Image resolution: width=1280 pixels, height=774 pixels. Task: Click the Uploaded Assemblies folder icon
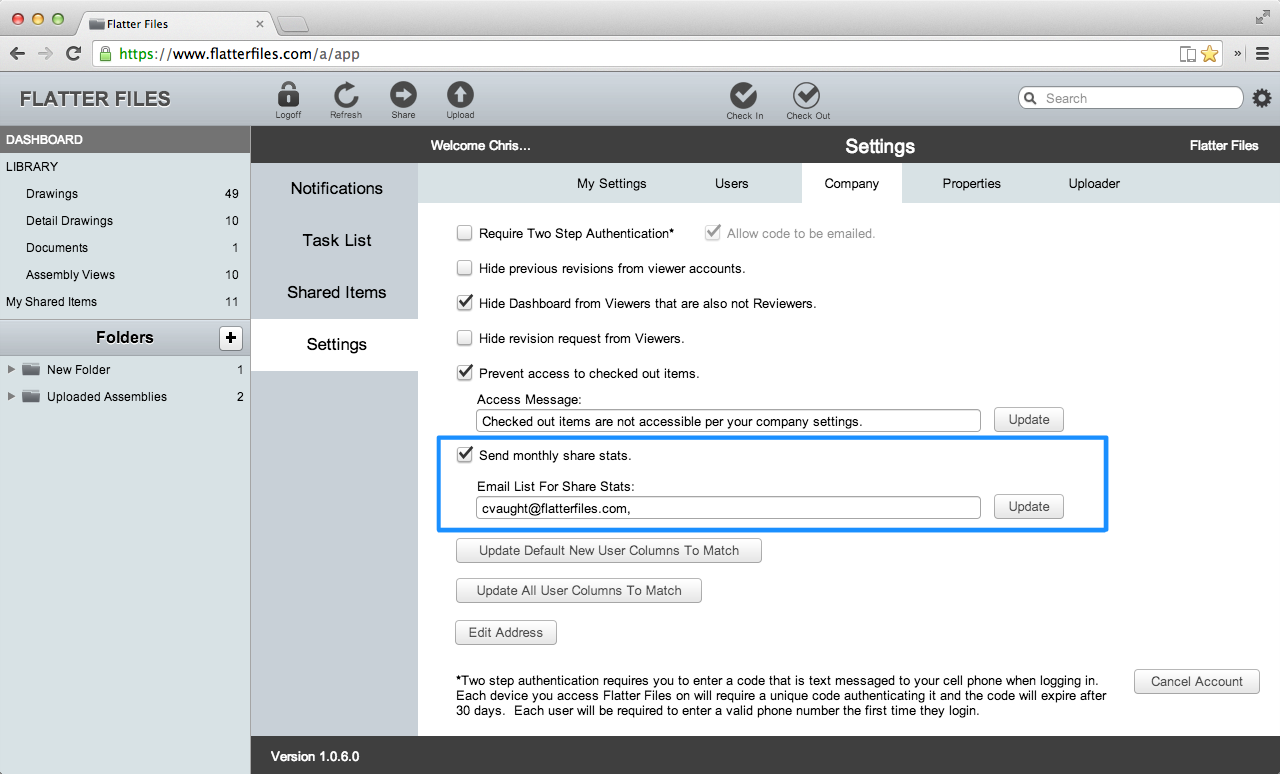(x=31, y=397)
